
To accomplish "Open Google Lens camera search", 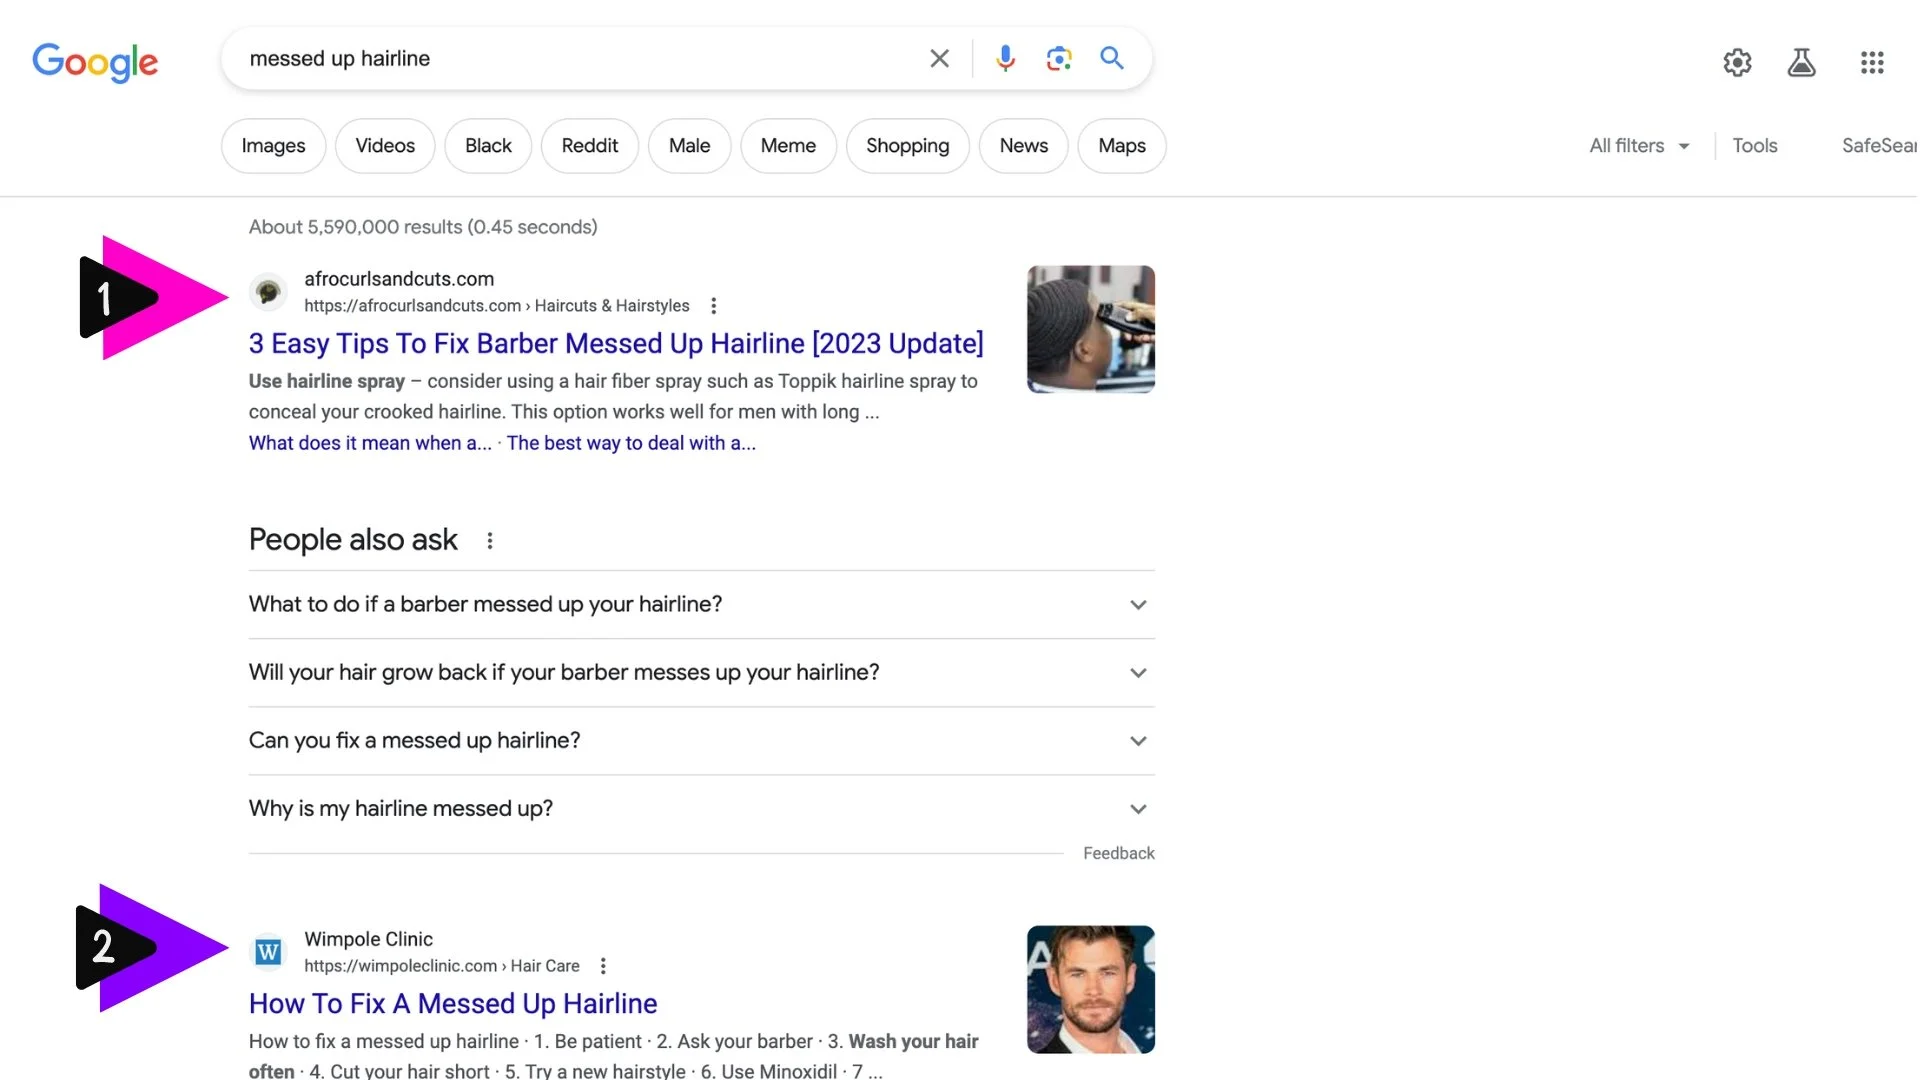I will (1059, 59).
